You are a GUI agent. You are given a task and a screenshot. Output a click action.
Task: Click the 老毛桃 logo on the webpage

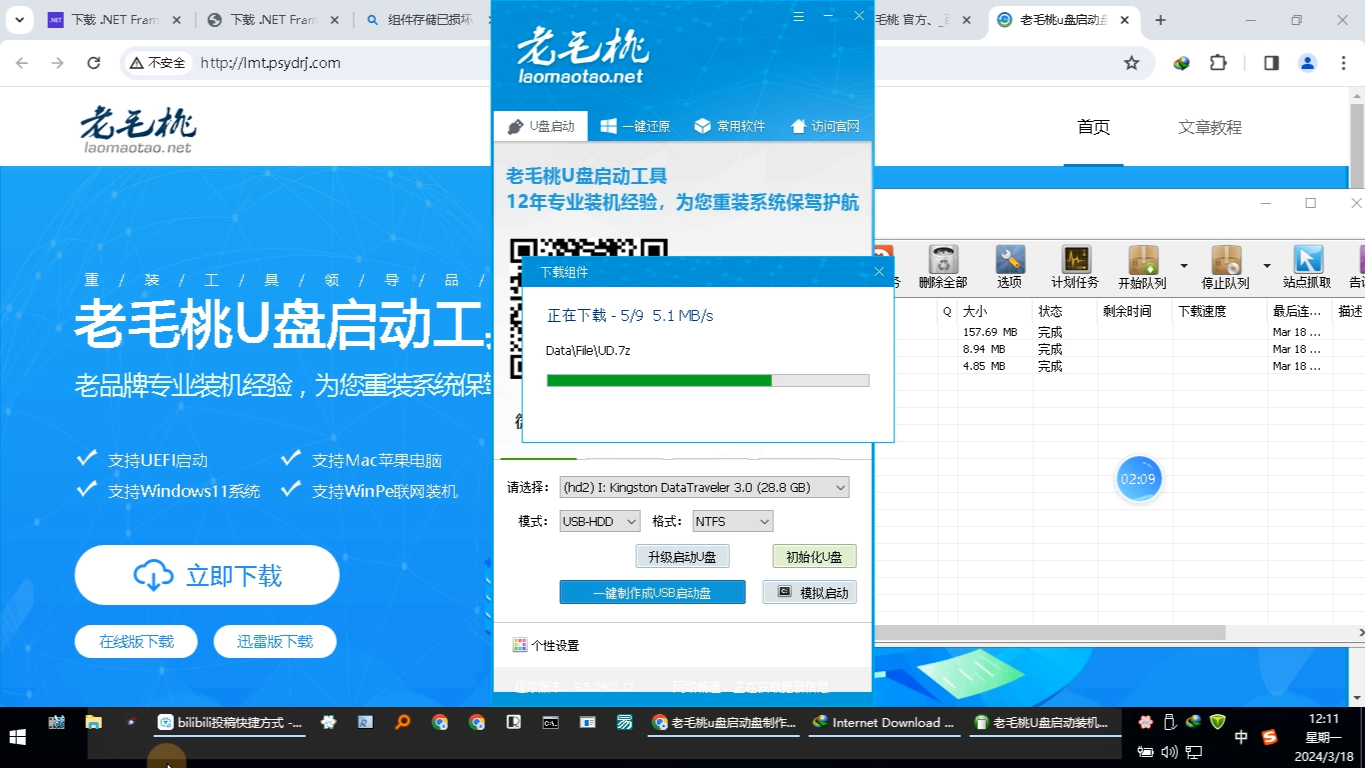coord(138,130)
